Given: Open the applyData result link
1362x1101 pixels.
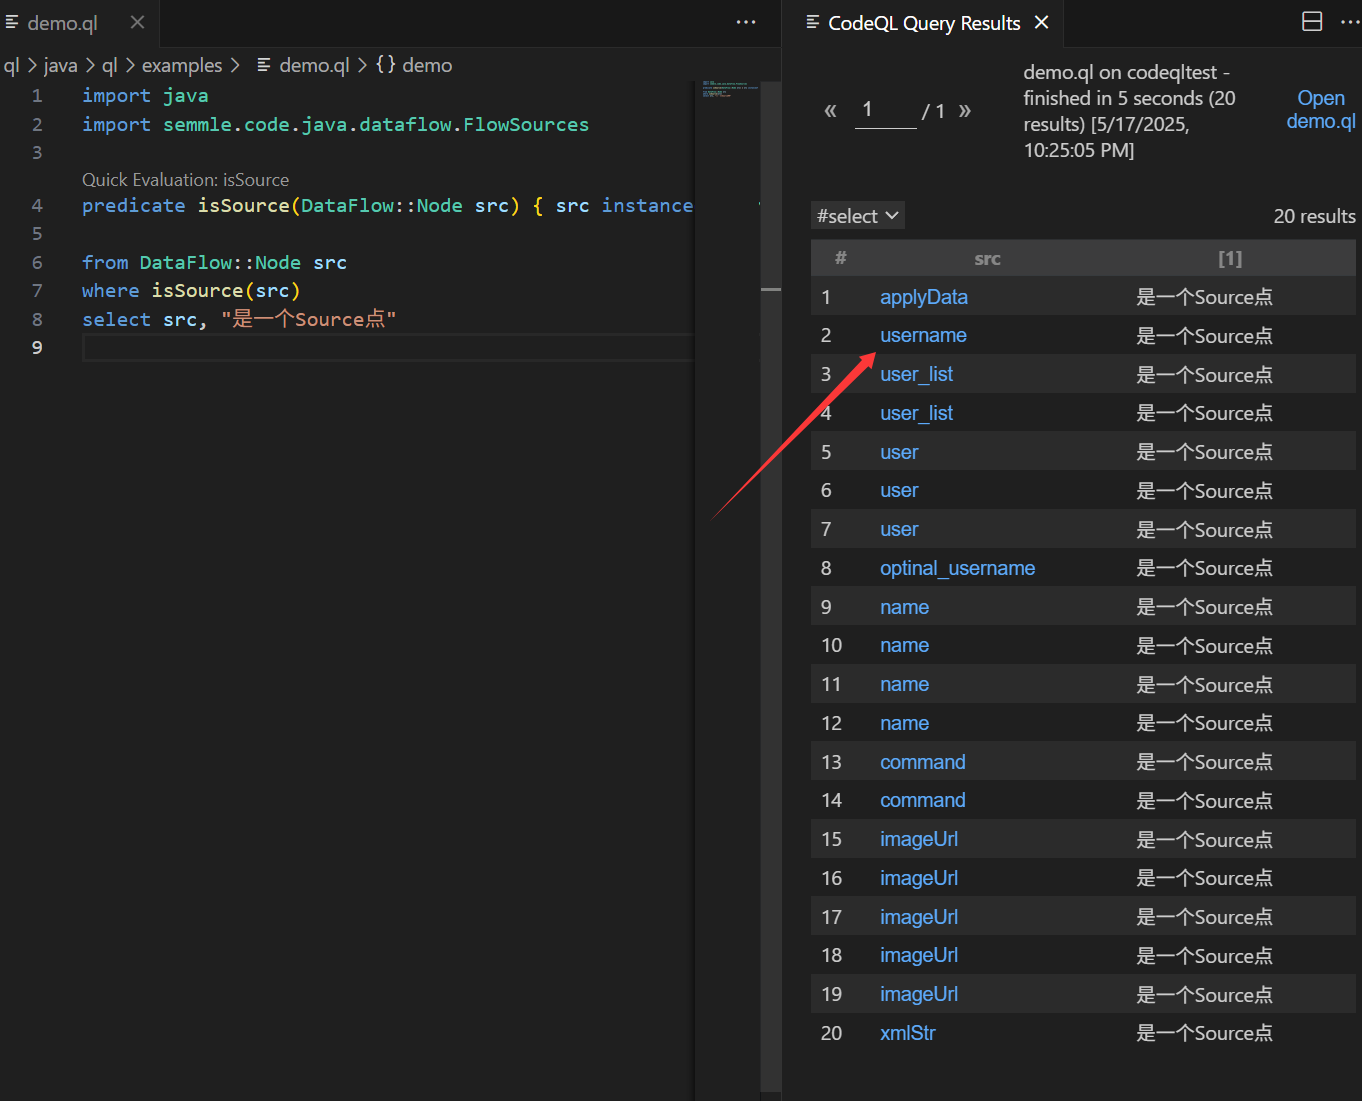Looking at the screenshot, I should [x=923, y=296].
